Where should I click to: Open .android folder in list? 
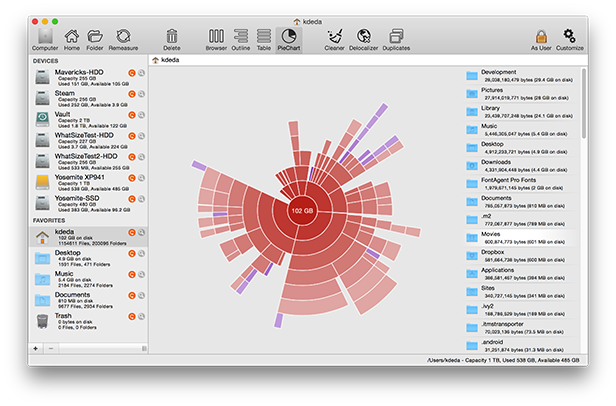pyautogui.click(x=521, y=345)
